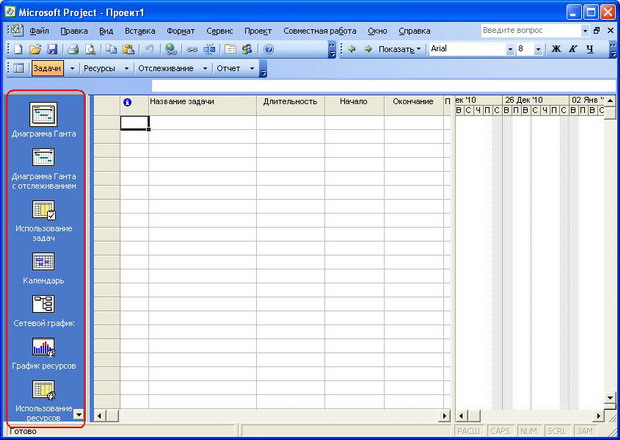Image resolution: width=620 pixels, height=440 pixels.
Task: Open the Вставка menu
Action: pos(140,31)
